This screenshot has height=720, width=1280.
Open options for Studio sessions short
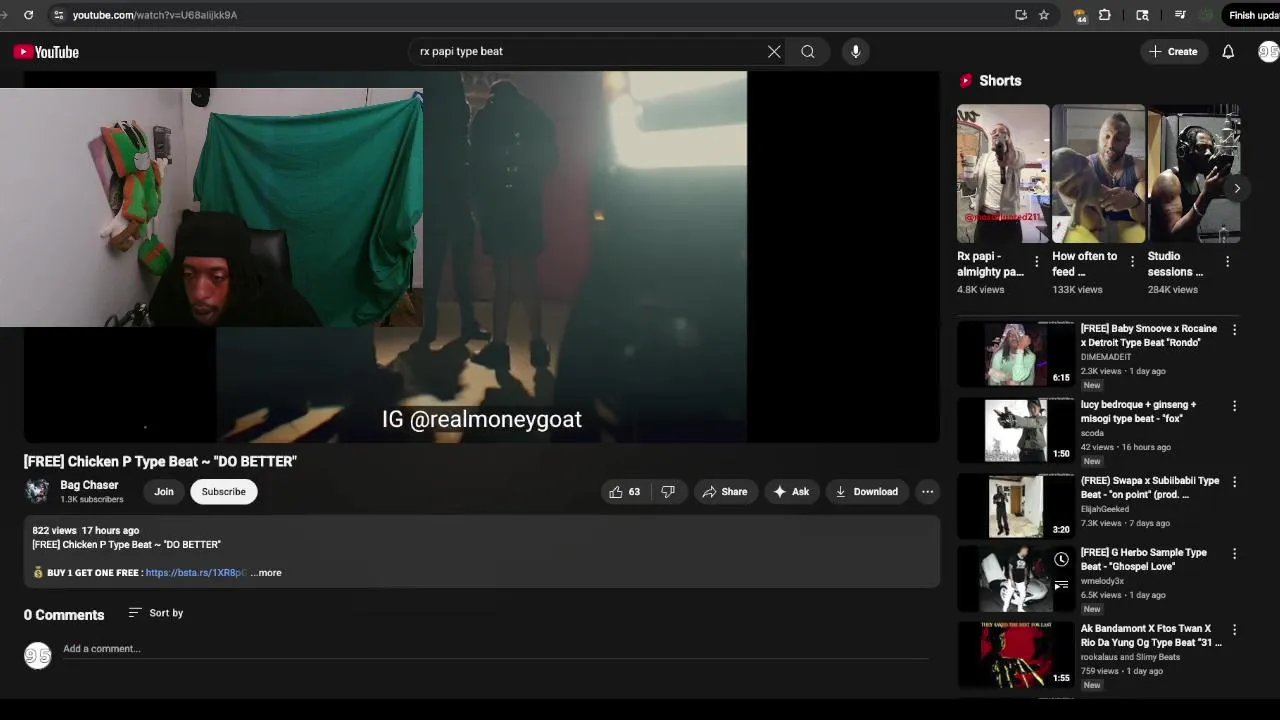(x=1227, y=262)
